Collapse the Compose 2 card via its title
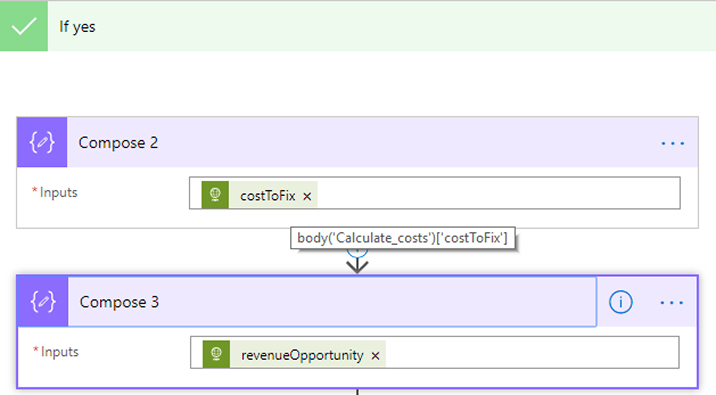716x395 pixels. pos(118,143)
